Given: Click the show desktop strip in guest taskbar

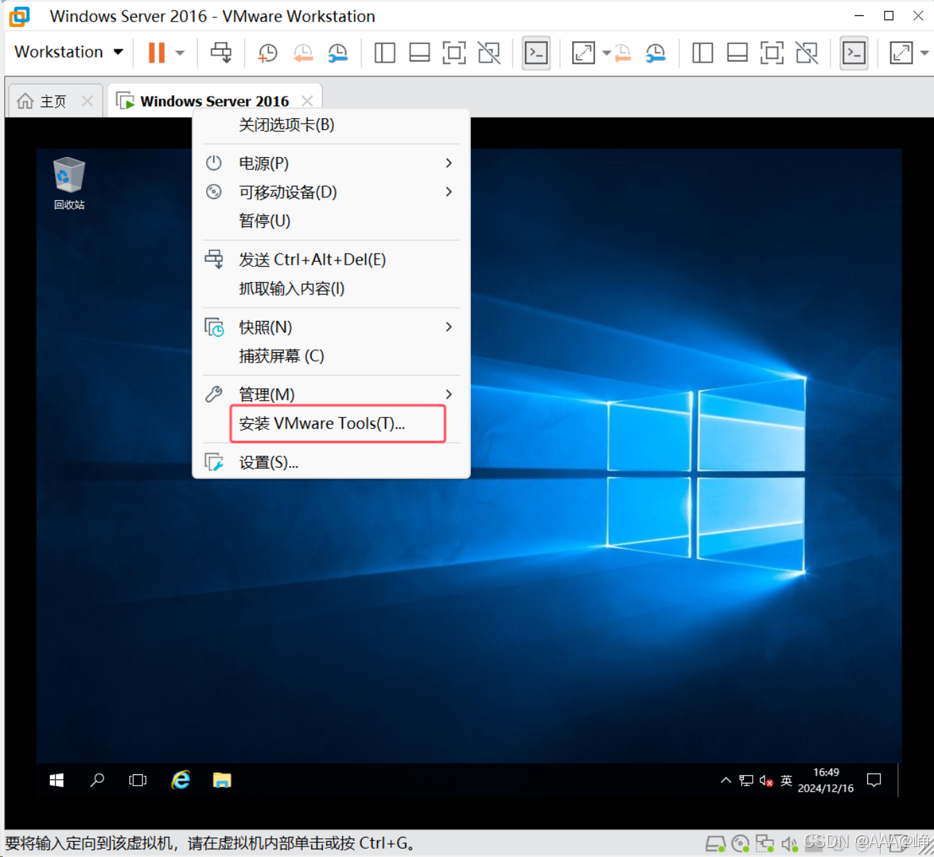Looking at the screenshot, I should pos(898,780).
